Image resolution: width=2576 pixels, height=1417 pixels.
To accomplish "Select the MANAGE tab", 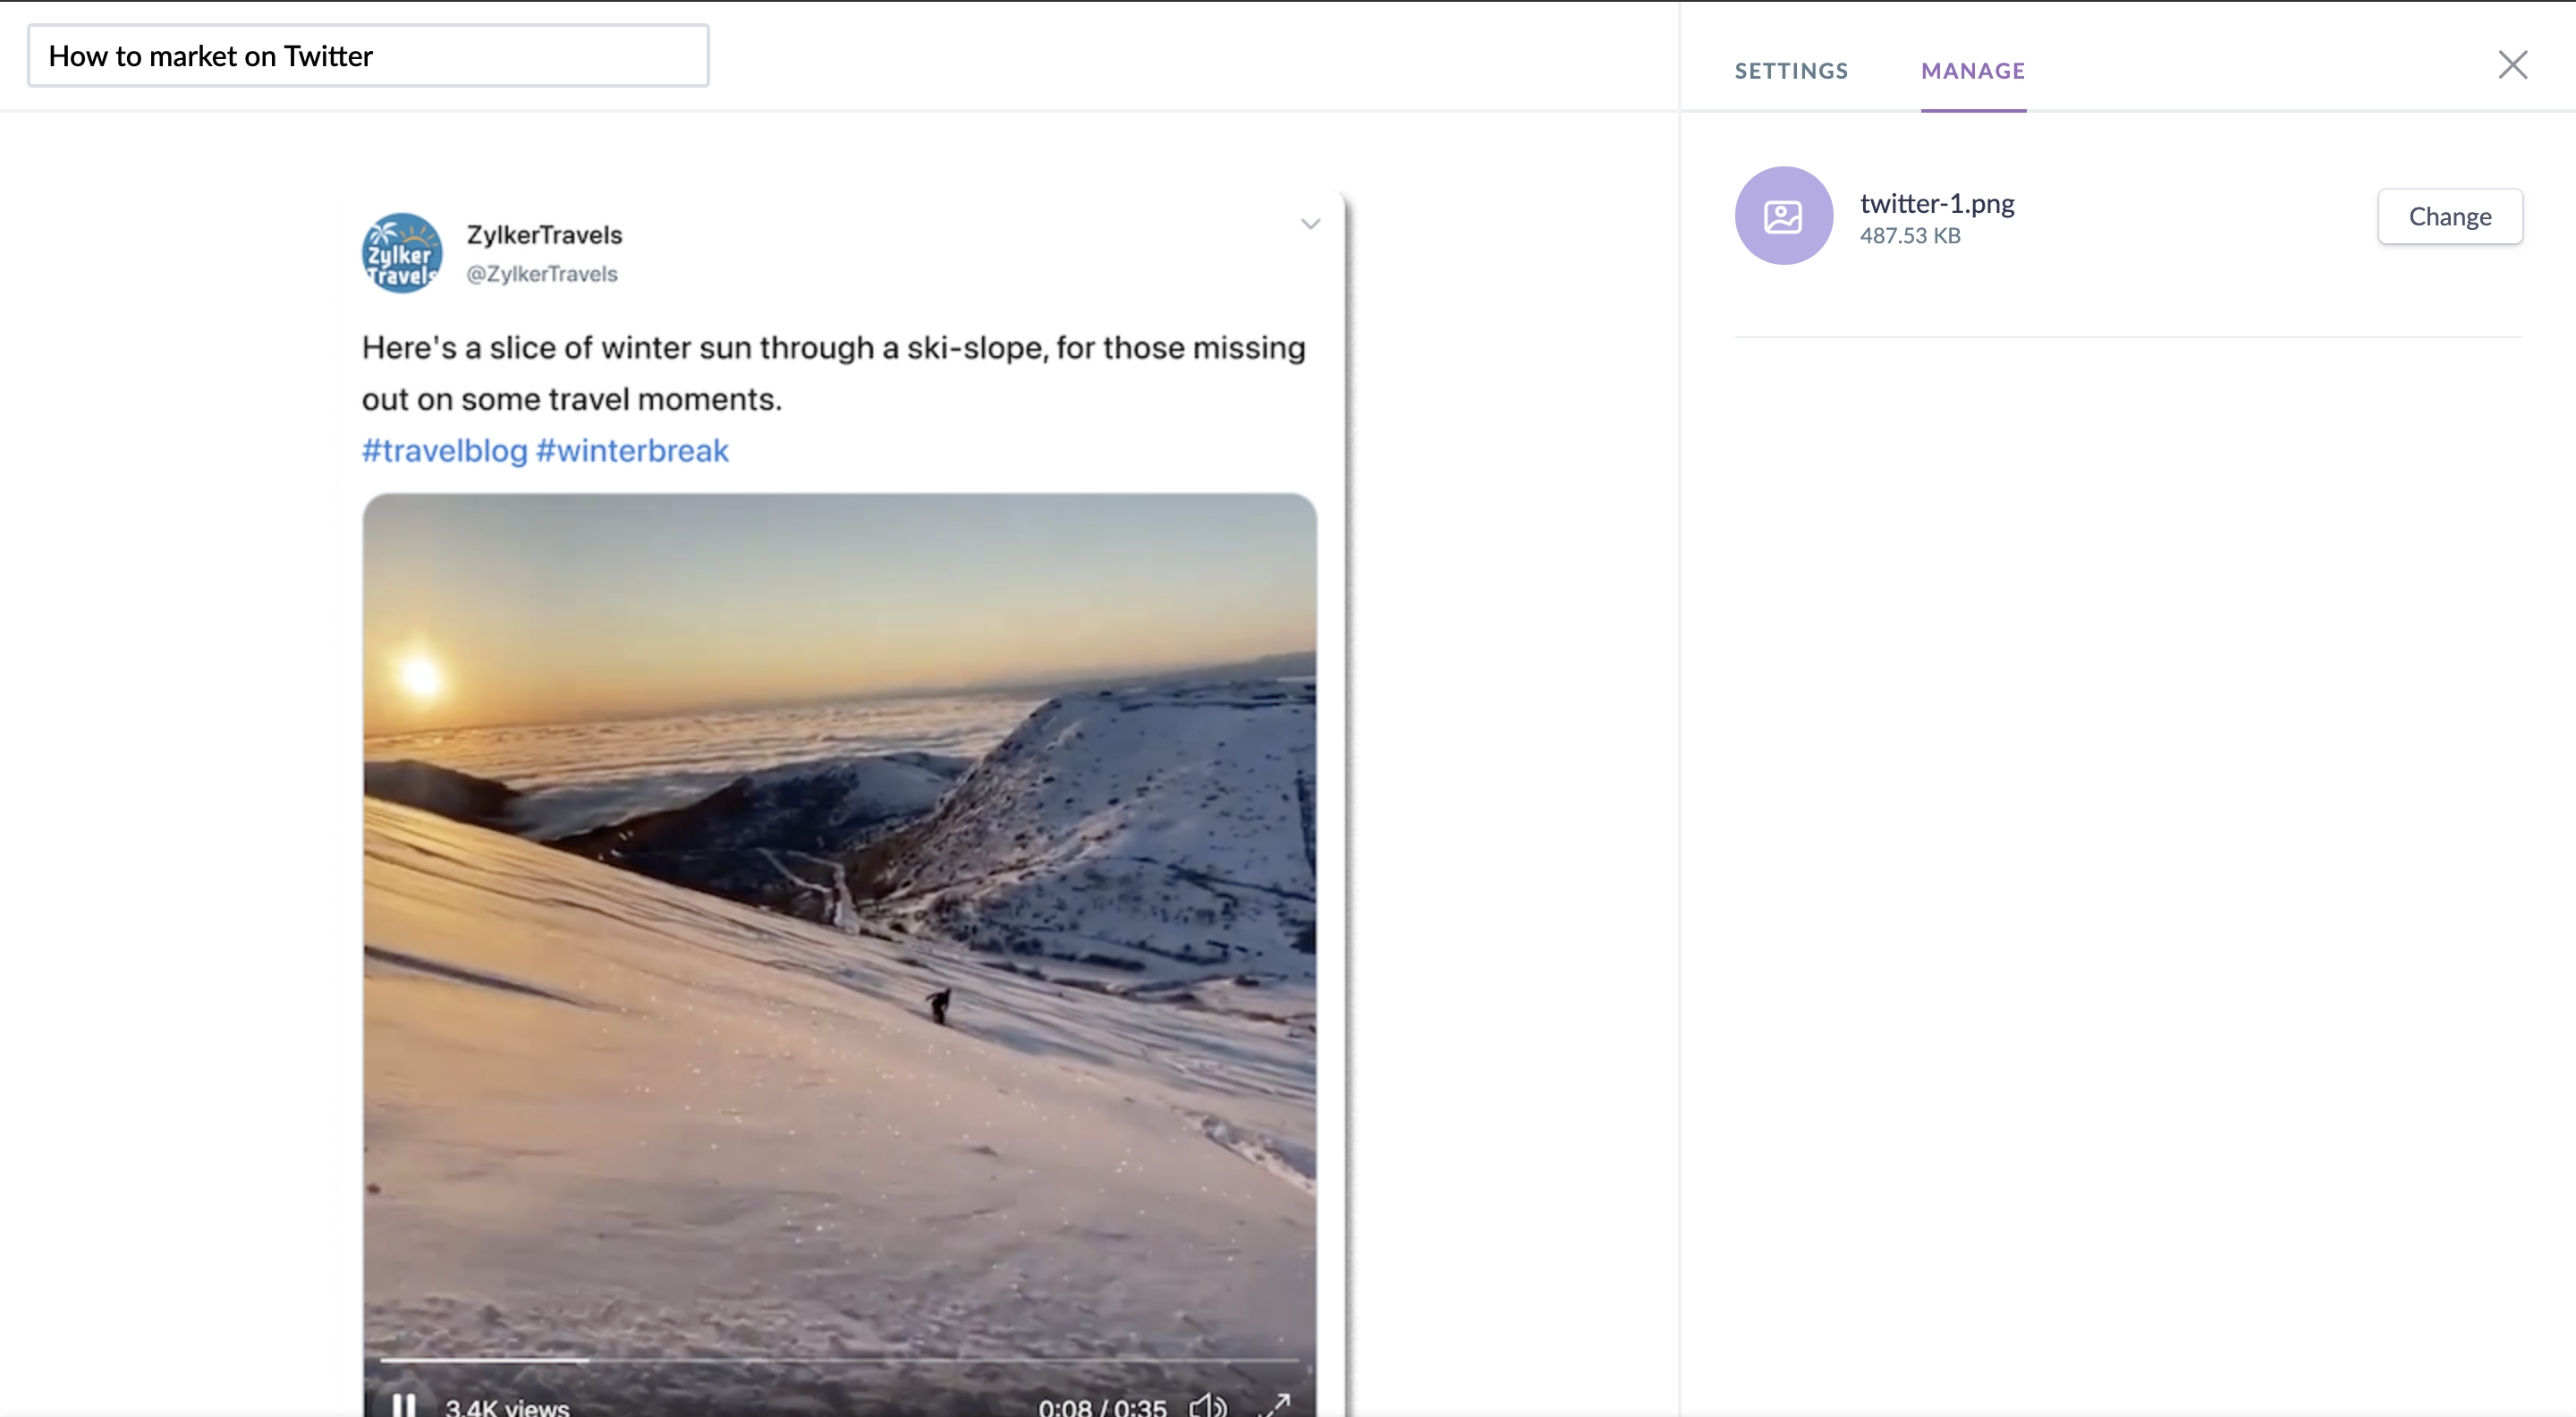I will click(1972, 71).
